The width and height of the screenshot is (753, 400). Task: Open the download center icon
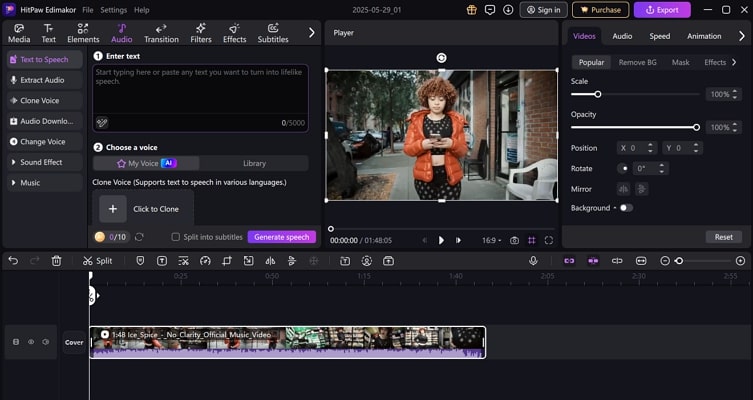tap(508, 10)
